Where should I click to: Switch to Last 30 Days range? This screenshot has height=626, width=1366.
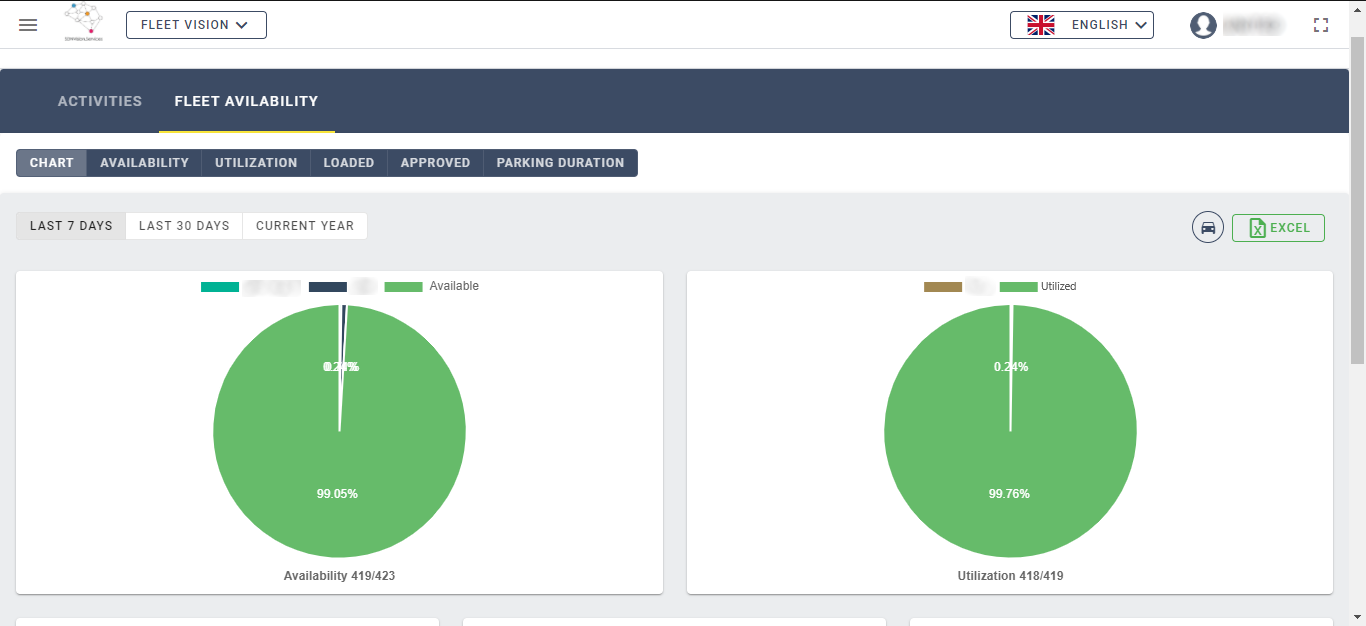click(184, 226)
